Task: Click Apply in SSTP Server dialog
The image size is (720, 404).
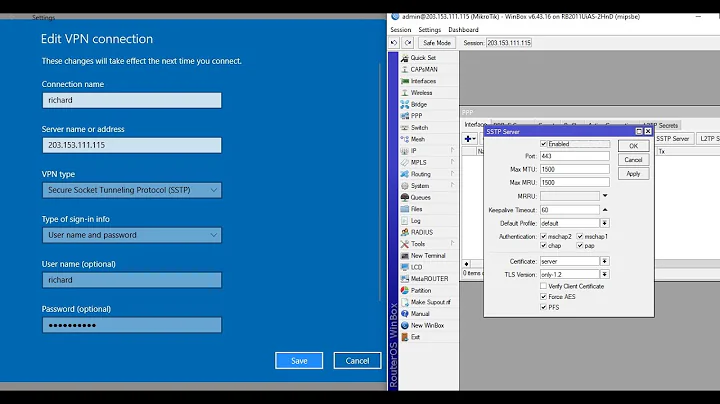Action: (633, 174)
